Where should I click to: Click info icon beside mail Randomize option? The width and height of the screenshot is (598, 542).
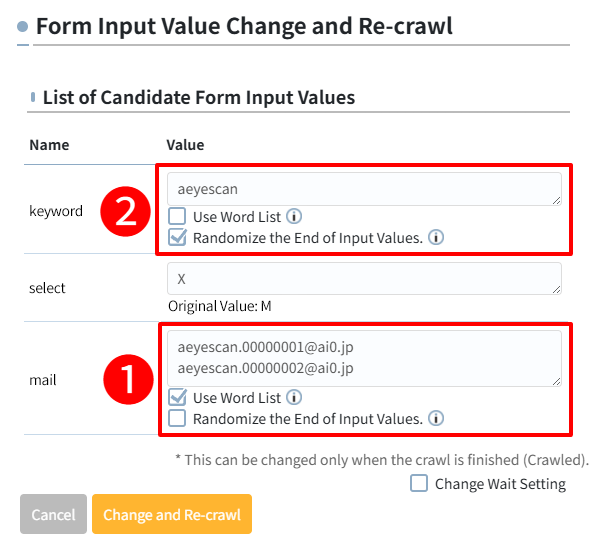(x=436, y=418)
